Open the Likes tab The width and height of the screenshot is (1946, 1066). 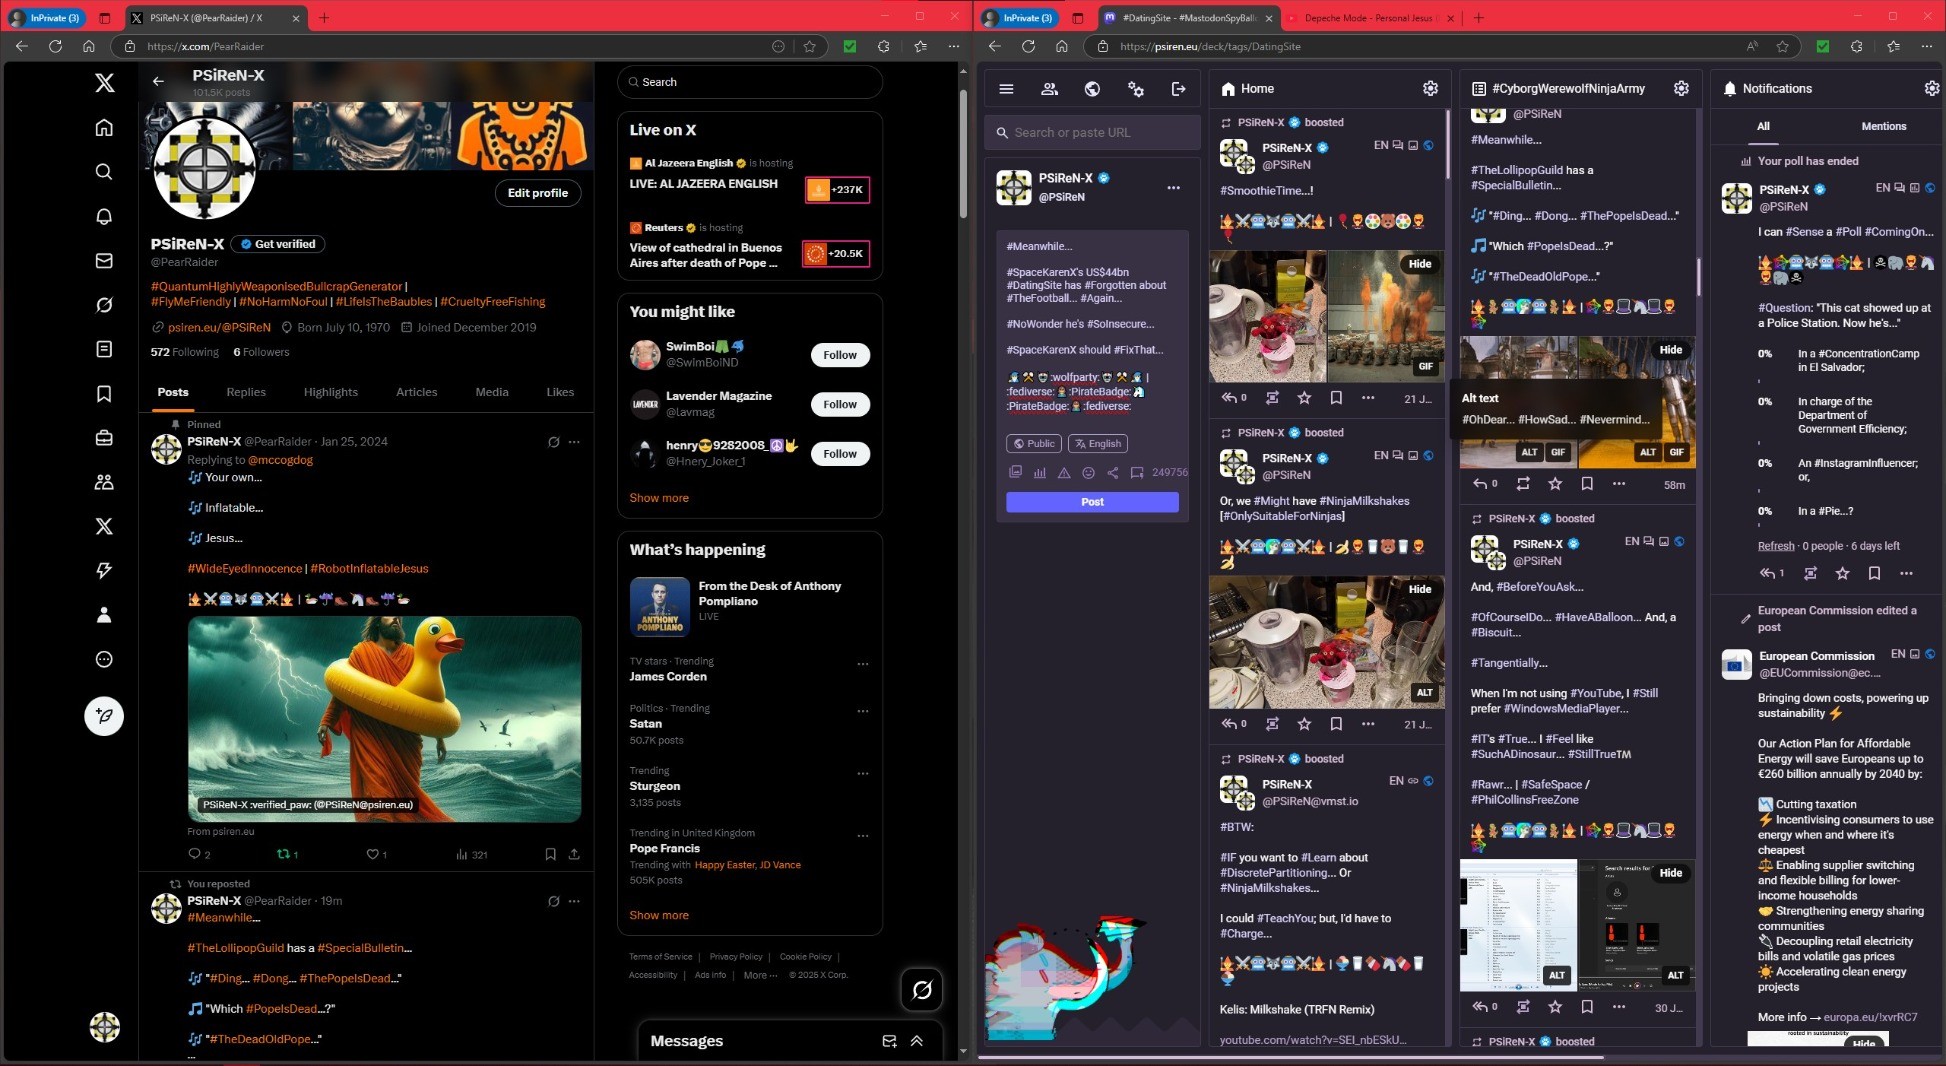click(x=560, y=392)
